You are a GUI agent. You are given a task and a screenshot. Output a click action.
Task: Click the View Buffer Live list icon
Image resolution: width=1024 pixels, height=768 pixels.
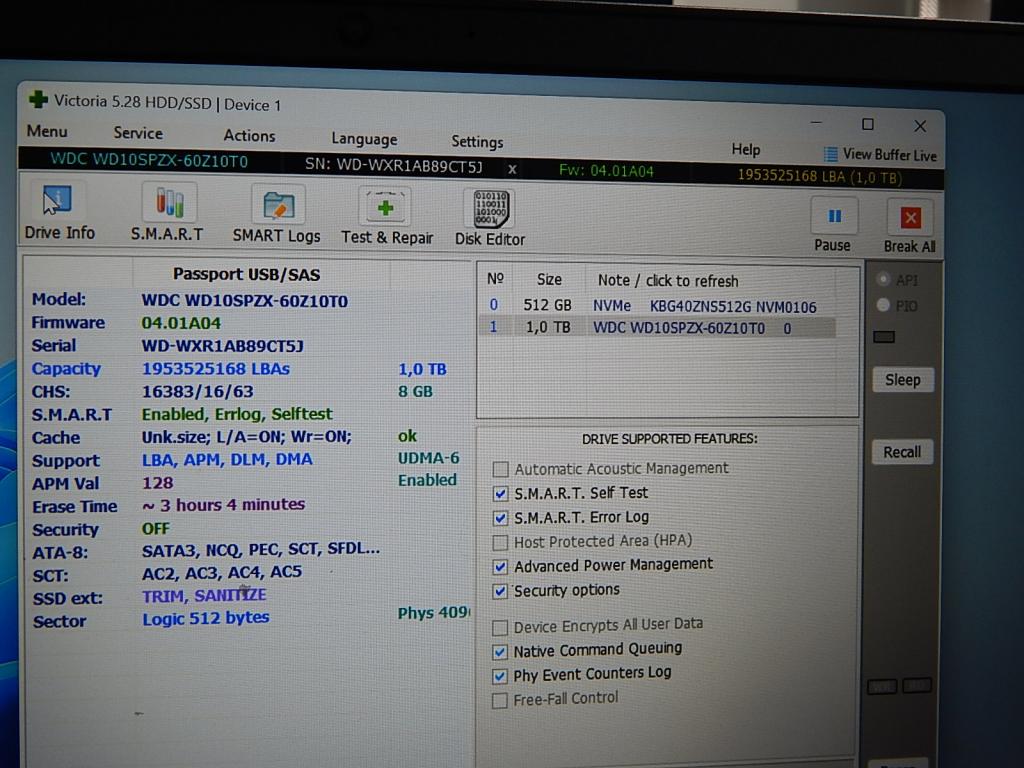point(830,154)
